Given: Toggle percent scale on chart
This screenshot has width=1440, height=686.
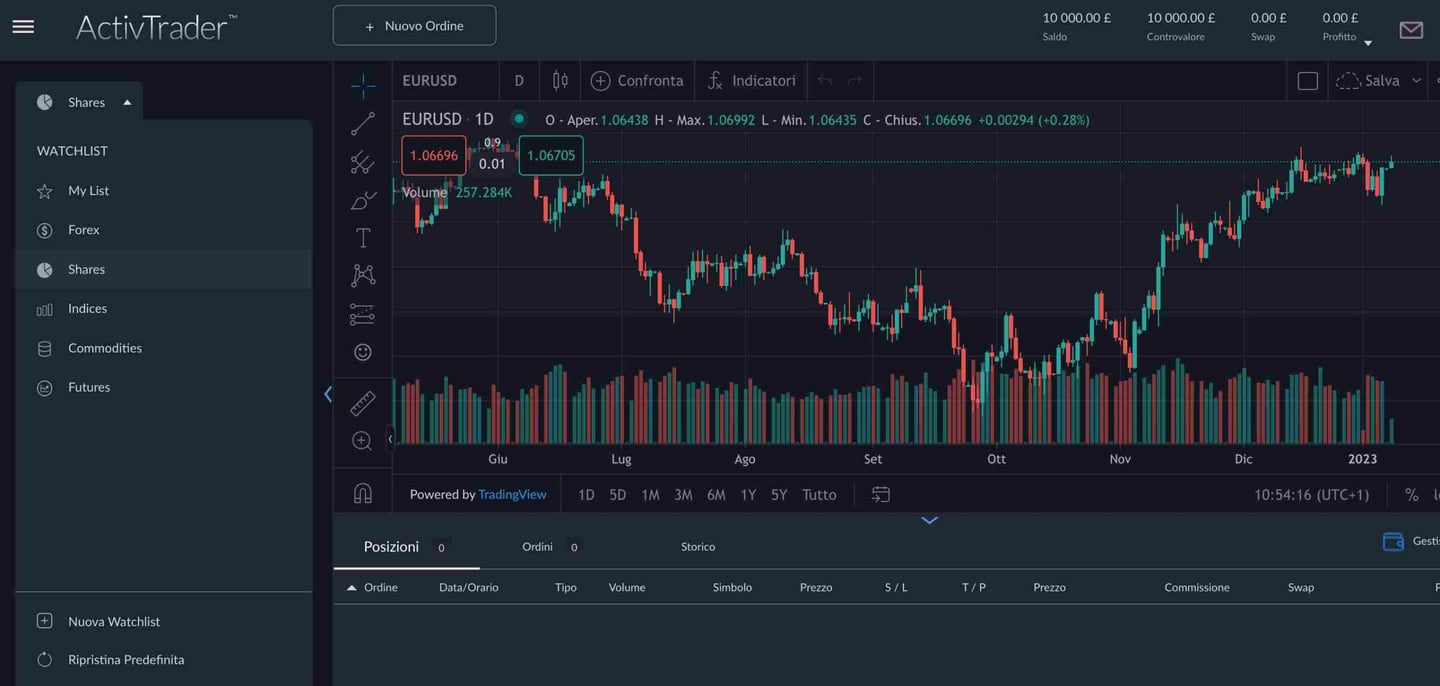Looking at the screenshot, I should pyautogui.click(x=1411, y=495).
